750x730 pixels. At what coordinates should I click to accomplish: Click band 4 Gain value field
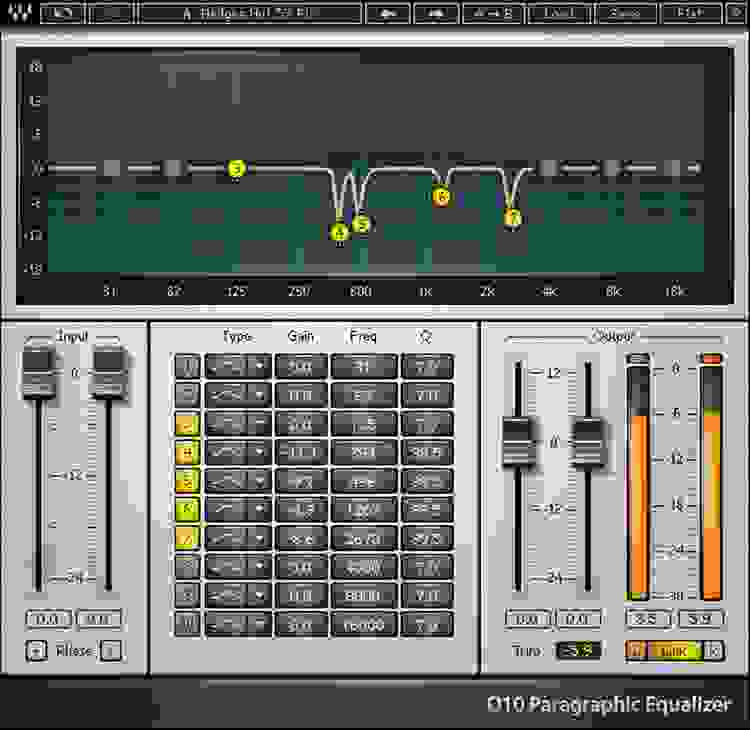(x=301, y=453)
